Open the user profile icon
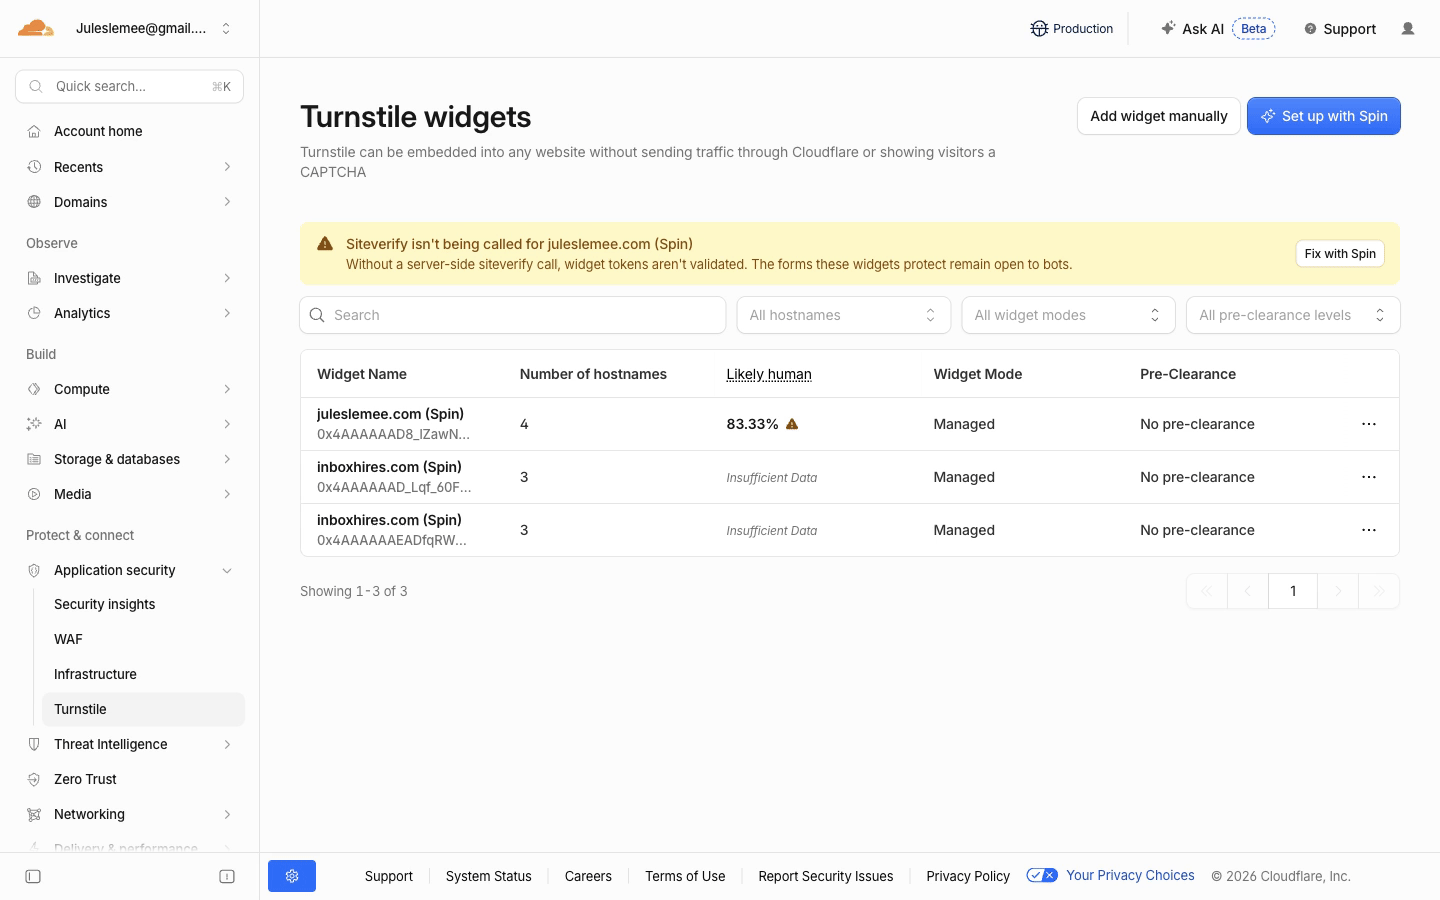 tap(1408, 29)
